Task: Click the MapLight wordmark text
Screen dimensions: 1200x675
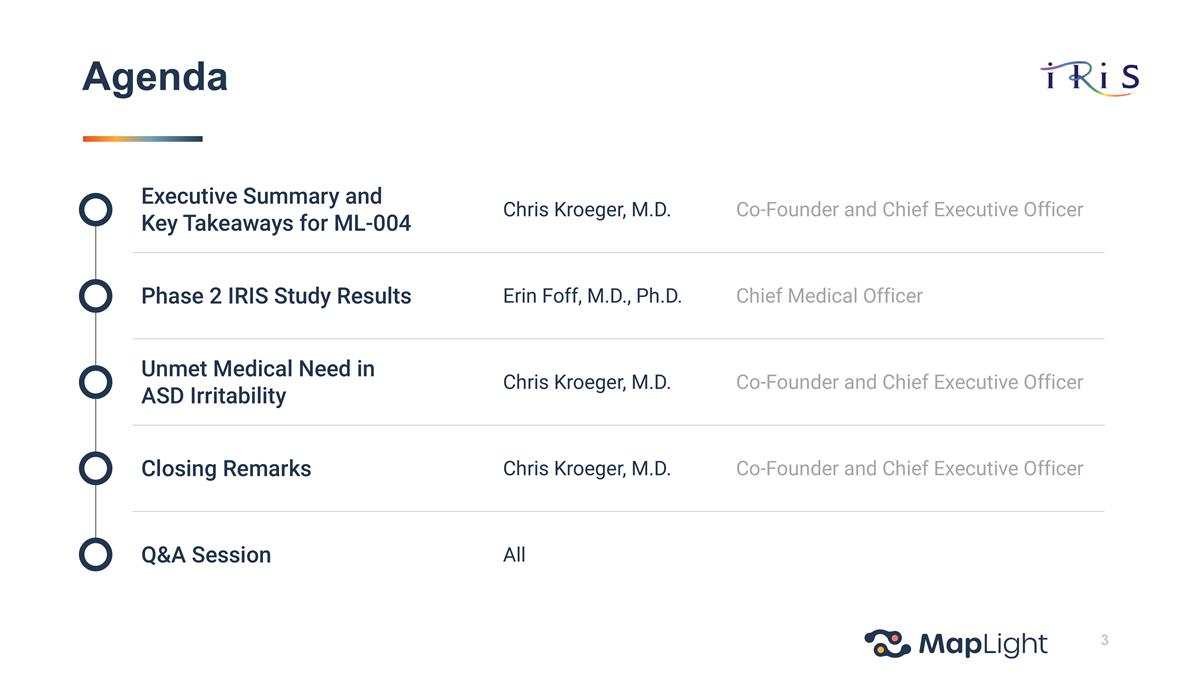Action: 982,645
